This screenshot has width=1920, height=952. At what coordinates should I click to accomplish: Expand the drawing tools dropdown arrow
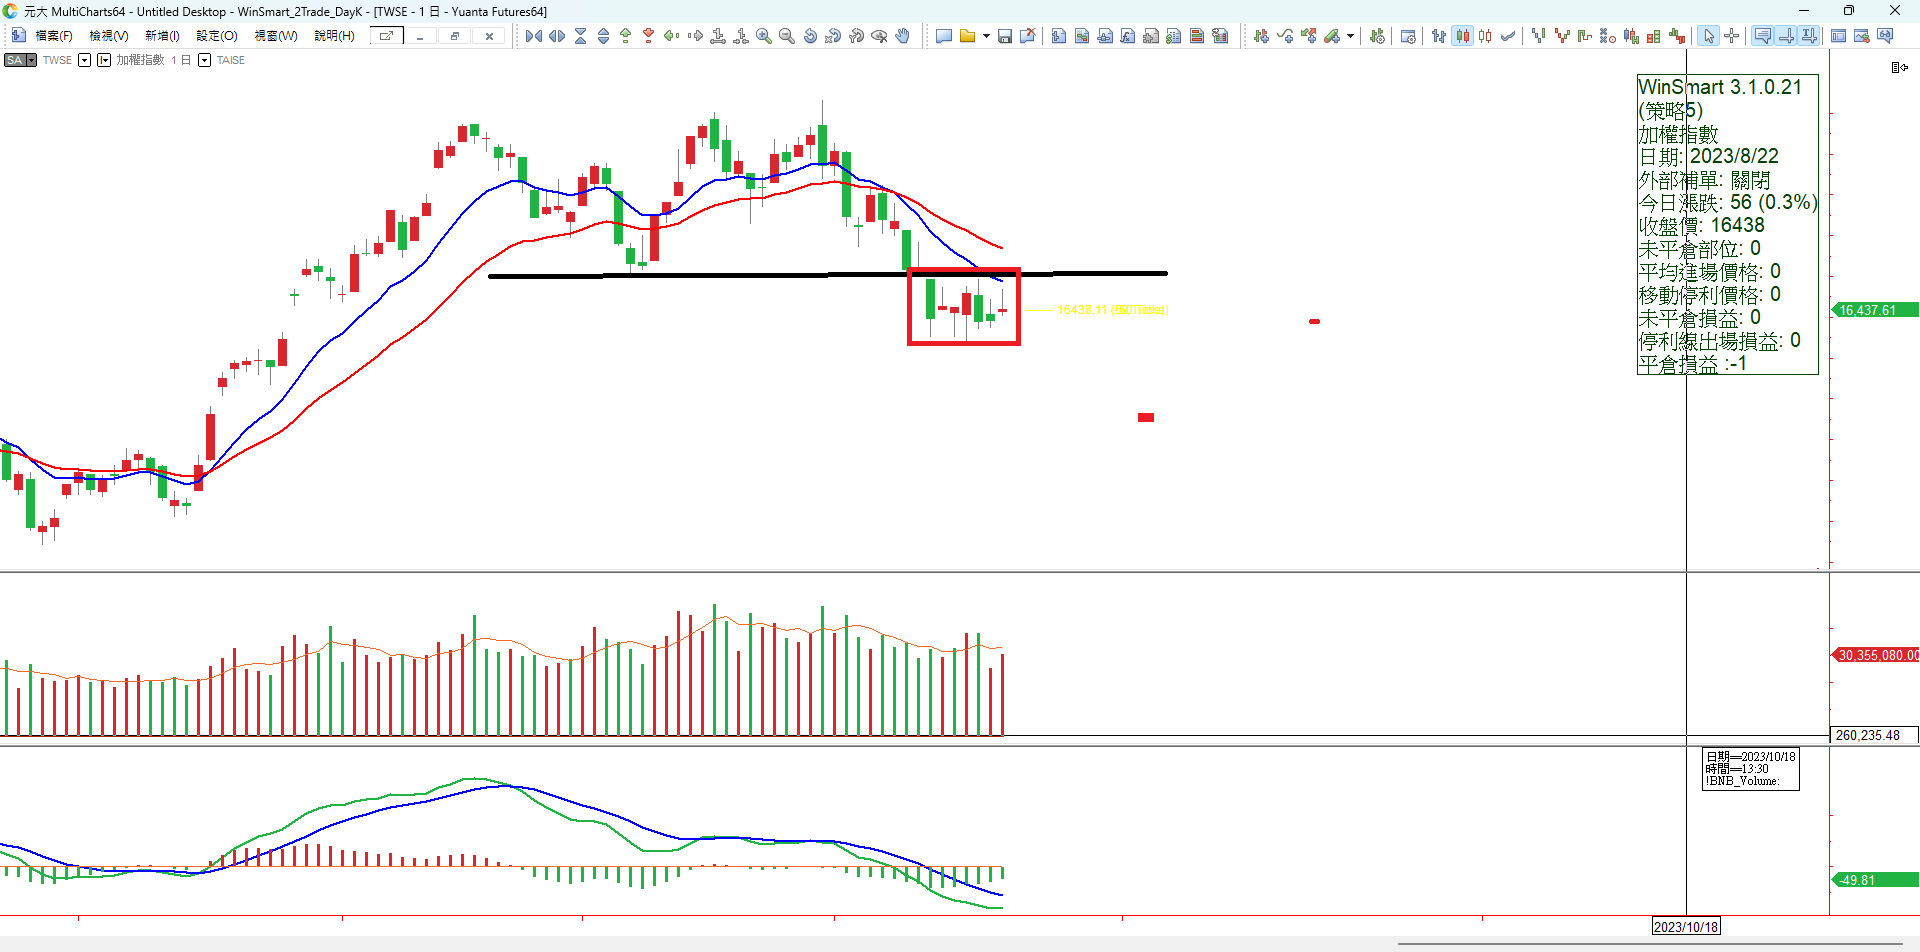pyautogui.click(x=1350, y=36)
